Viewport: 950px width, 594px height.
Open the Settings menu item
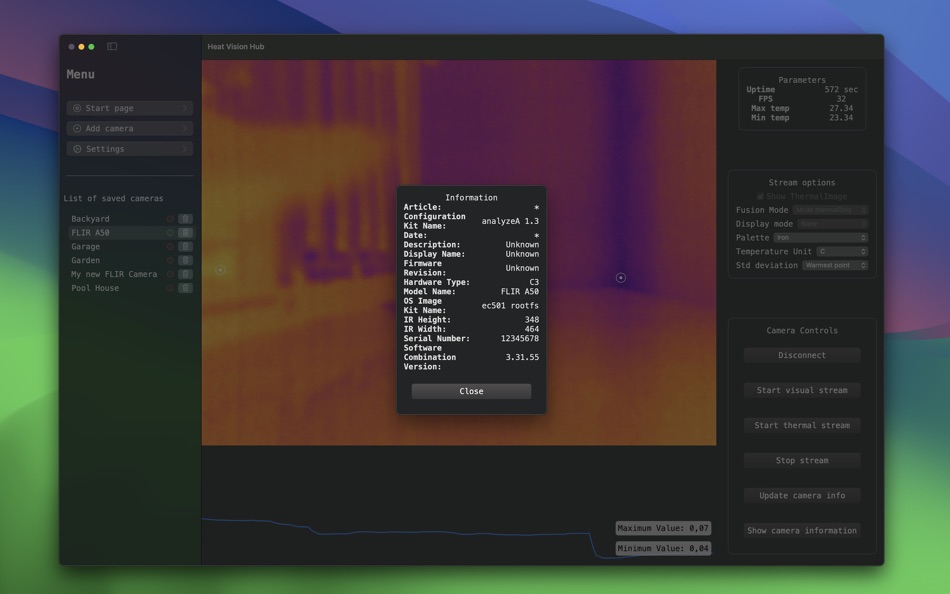click(x=130, y=149)
